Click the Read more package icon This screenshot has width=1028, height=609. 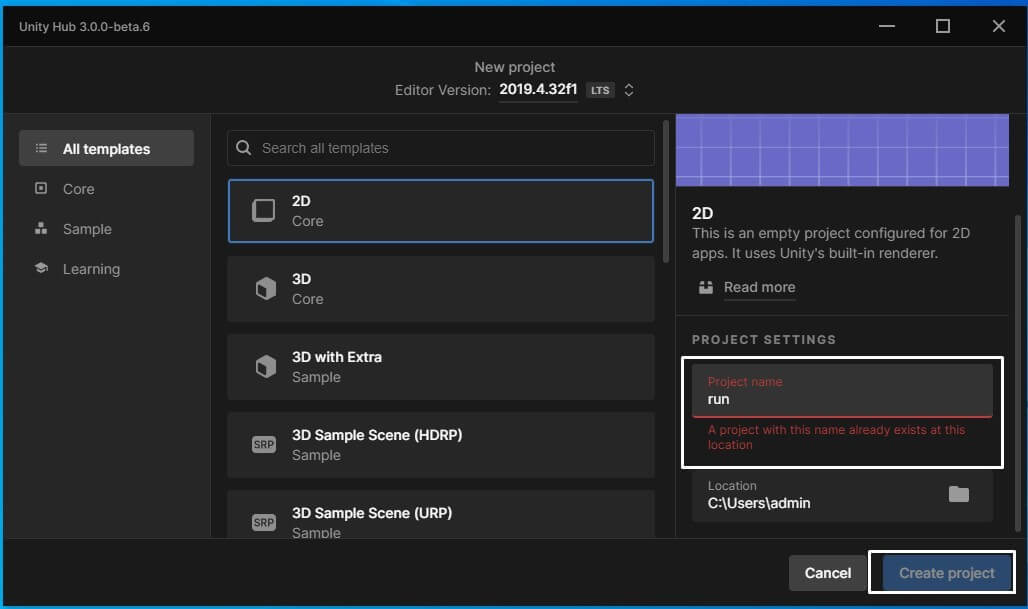click(705, 287)
